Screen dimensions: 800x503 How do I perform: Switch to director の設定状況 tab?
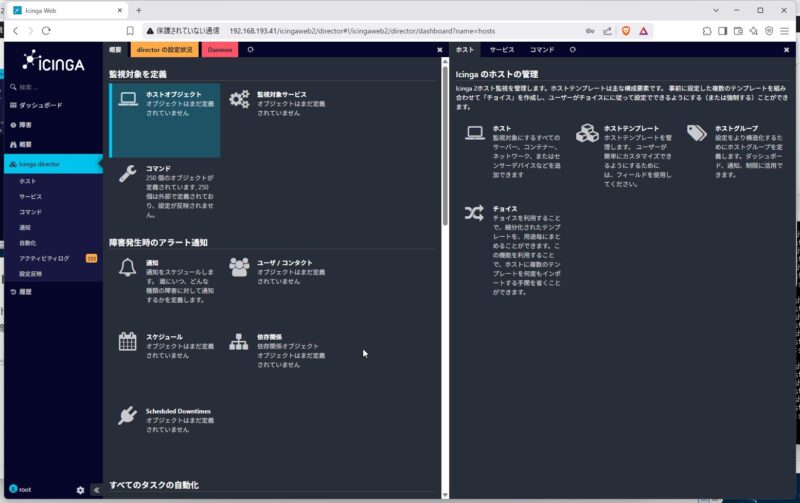(164, 50)
